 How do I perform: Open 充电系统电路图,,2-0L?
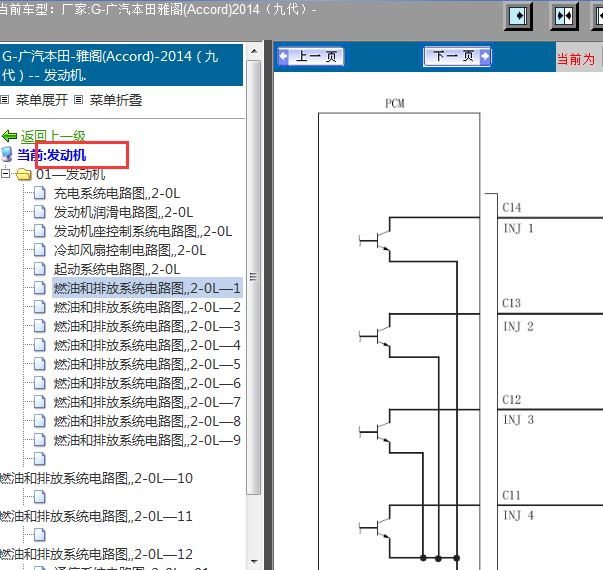117,193
